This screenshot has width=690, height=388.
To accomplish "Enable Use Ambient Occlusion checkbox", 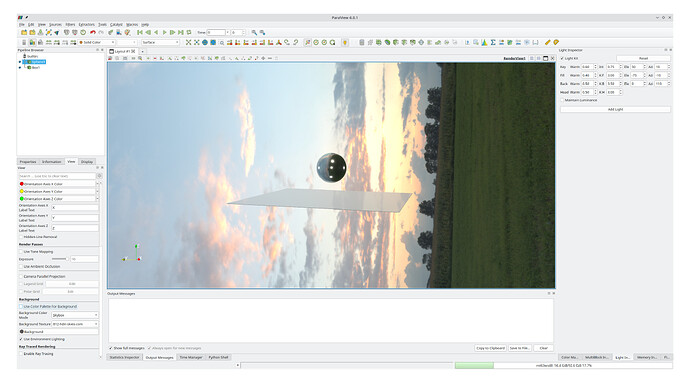I will (x=21, y=267).
